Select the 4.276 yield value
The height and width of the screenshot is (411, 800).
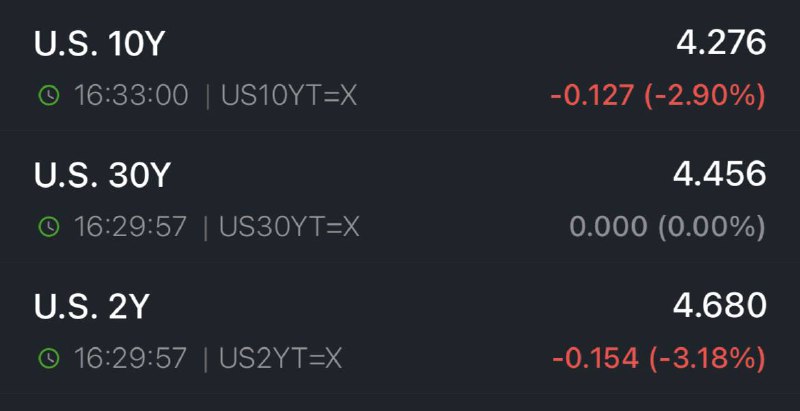coord(721,42)
